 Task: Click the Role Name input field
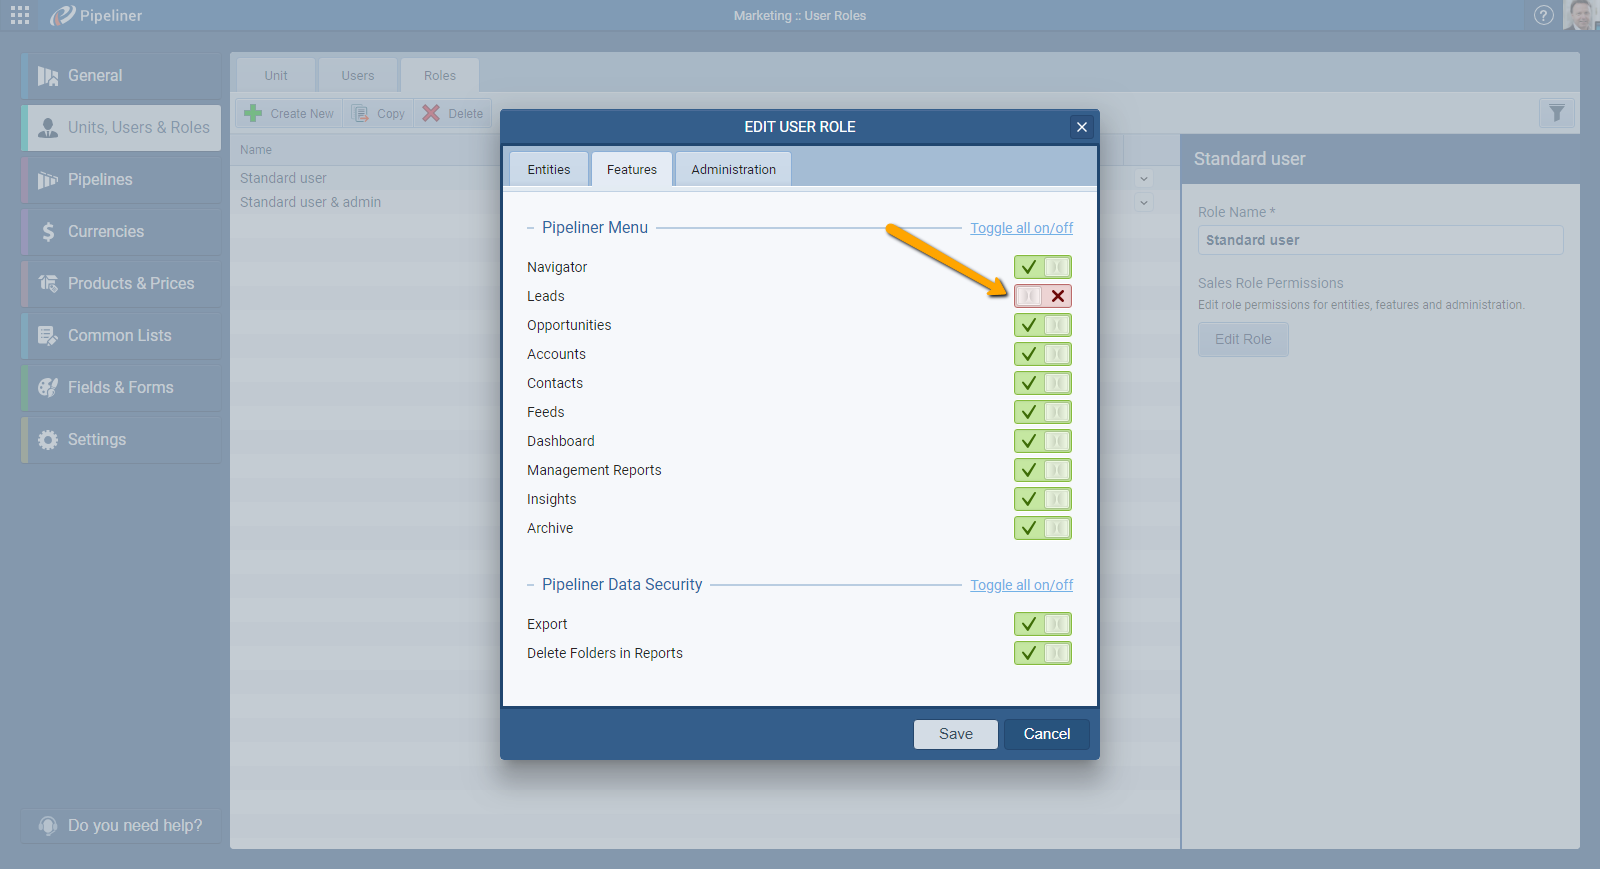[1380, 240]
